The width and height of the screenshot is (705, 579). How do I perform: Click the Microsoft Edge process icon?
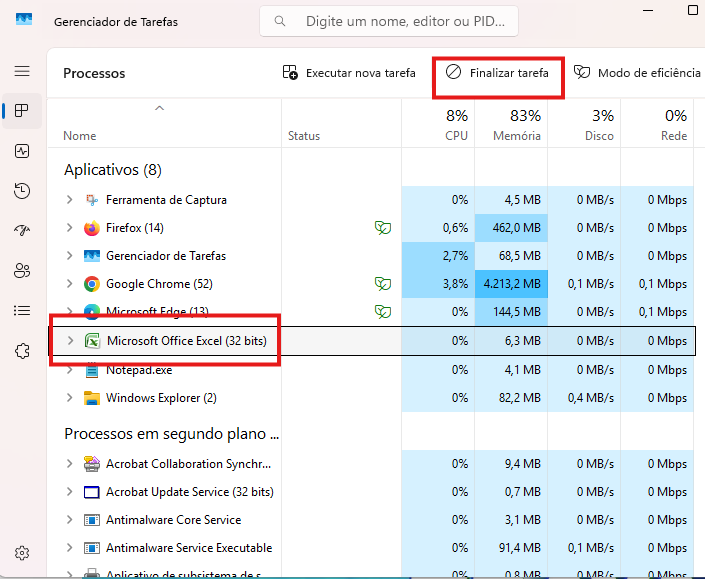coord(92,312)
